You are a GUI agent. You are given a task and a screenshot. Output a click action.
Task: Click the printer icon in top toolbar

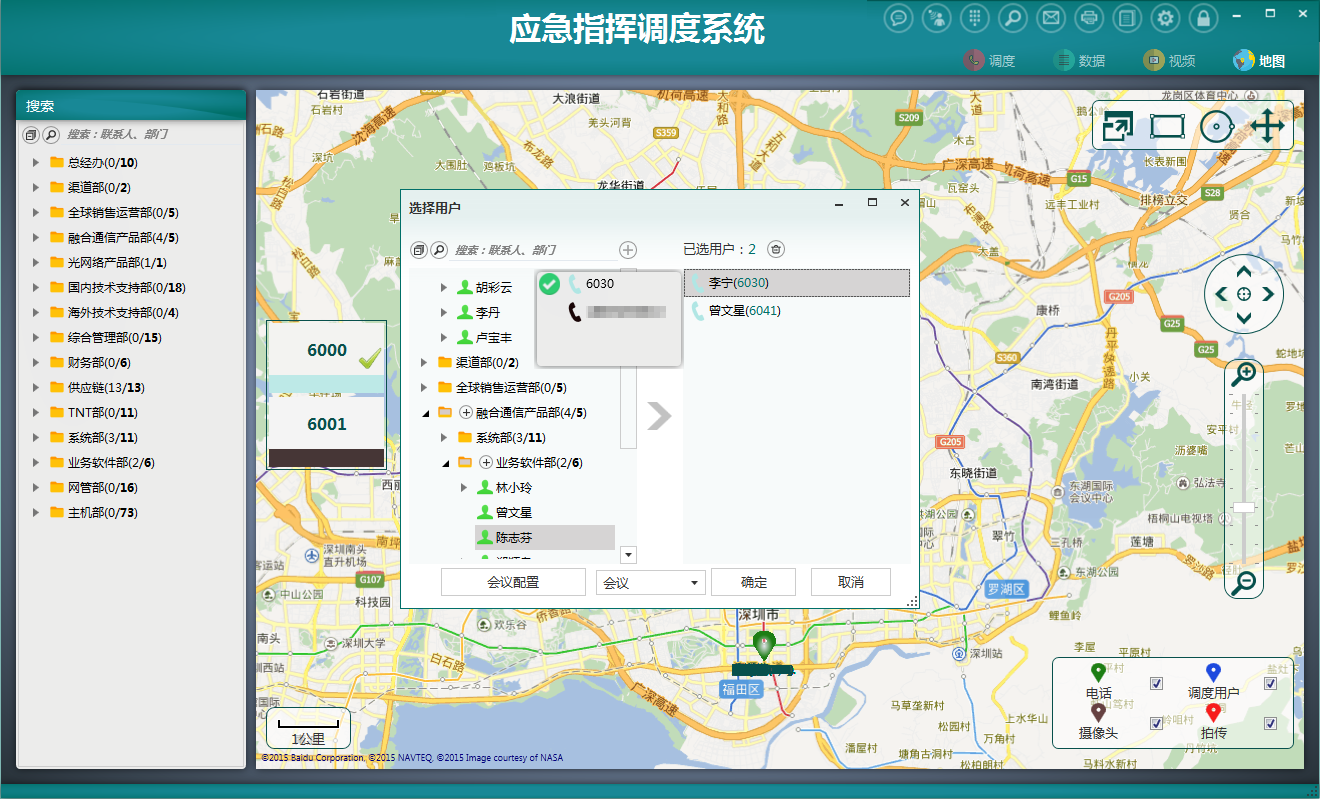[x=1089, y=18]
